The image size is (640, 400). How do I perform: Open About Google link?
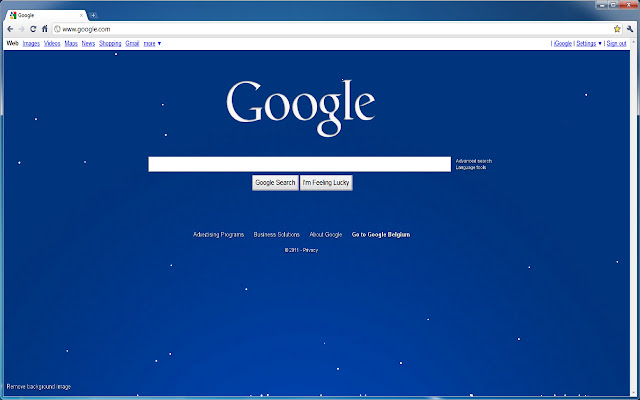326,235
